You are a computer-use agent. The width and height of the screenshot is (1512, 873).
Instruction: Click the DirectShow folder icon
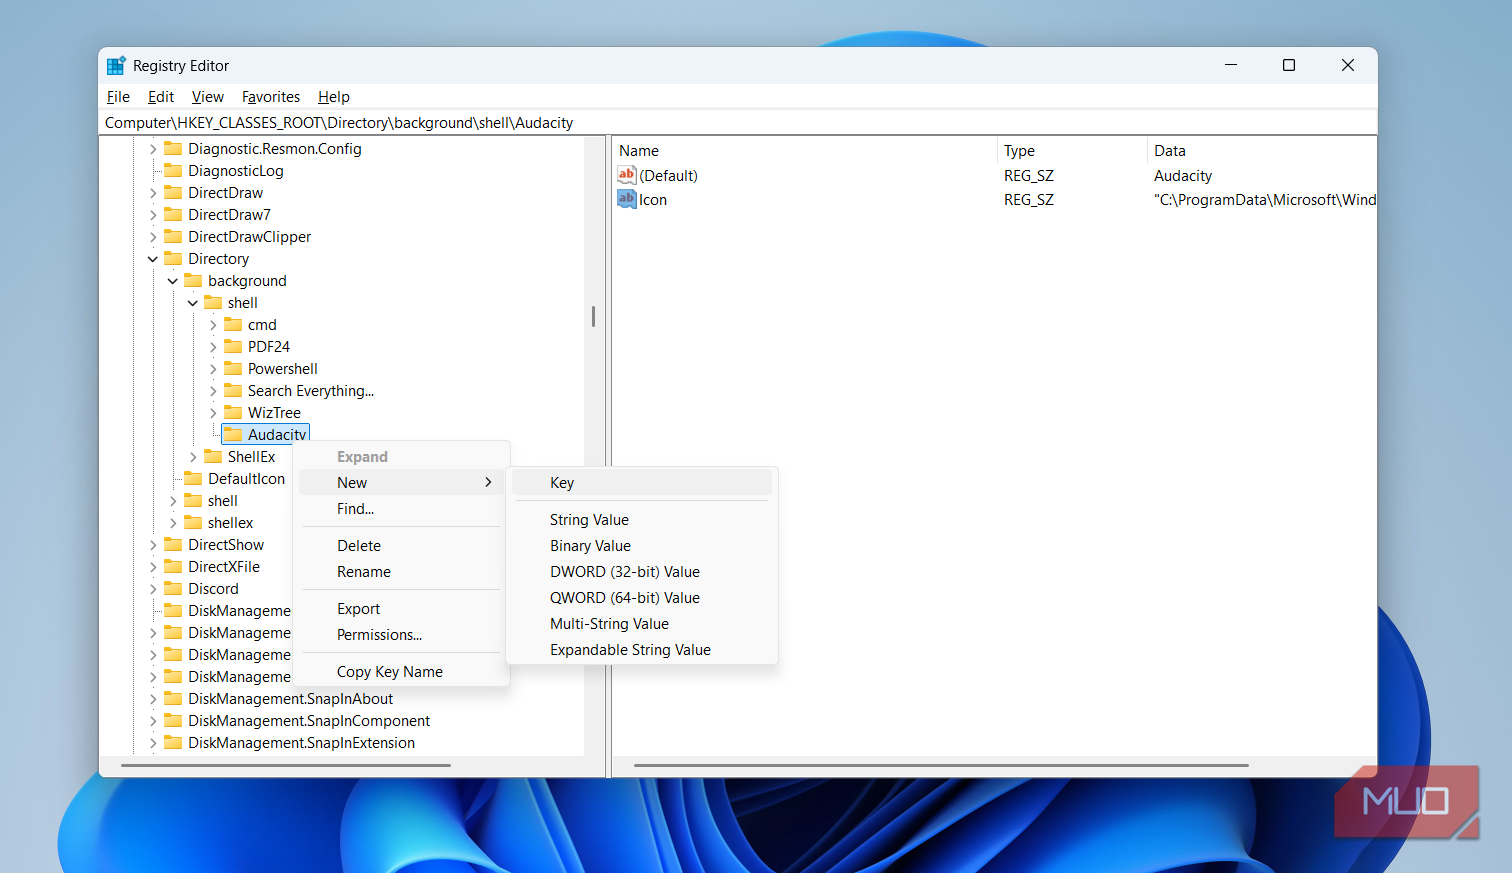click(x=173, y=544)
